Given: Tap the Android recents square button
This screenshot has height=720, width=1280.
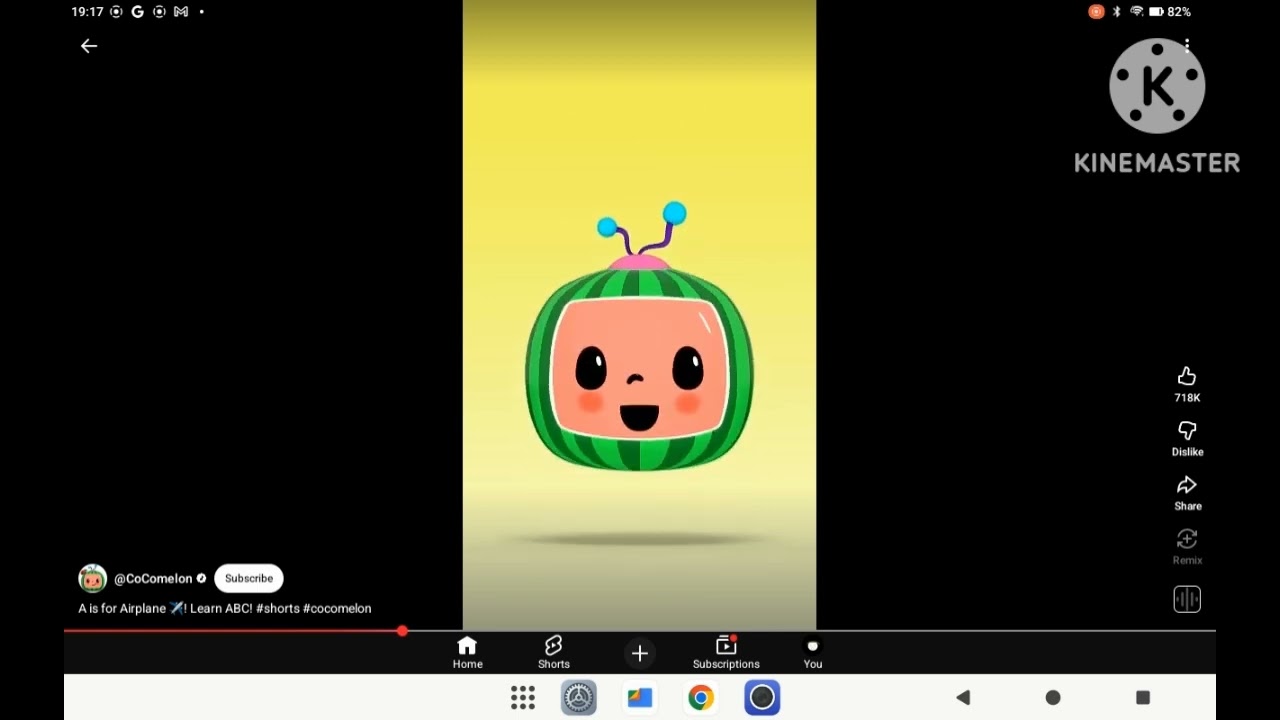Looking at the screenshot, I should point(1143,698).
